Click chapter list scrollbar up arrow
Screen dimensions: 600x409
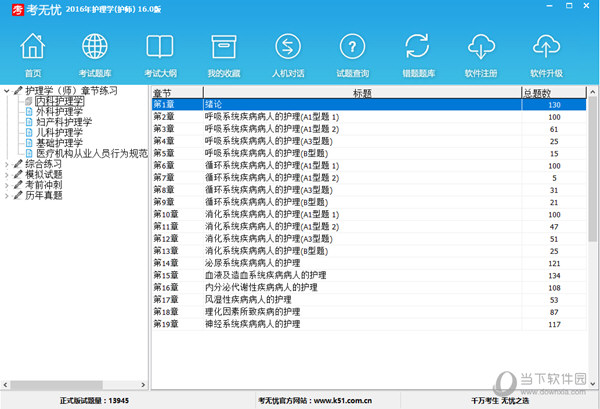[593, 92]
